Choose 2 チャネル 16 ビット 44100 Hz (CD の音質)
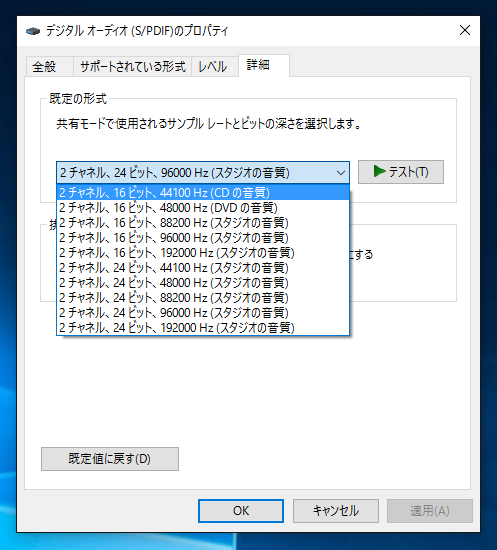The height and width of the screenshot is (550, 497). coord(203,193)
